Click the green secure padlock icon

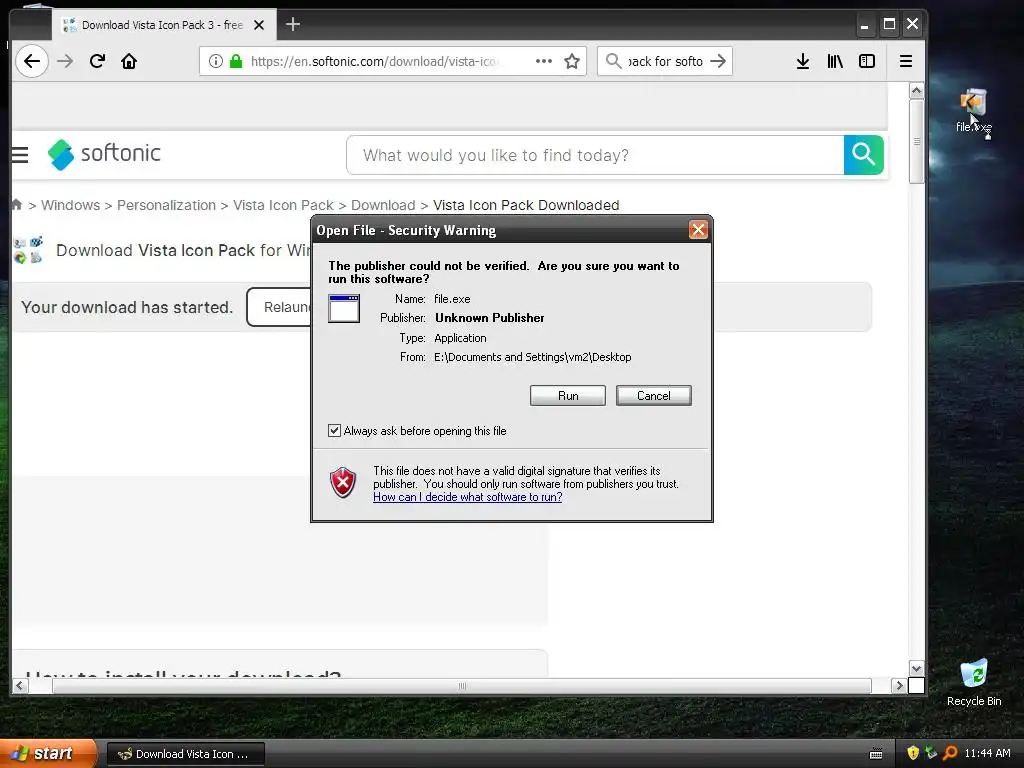coord(236,61)
